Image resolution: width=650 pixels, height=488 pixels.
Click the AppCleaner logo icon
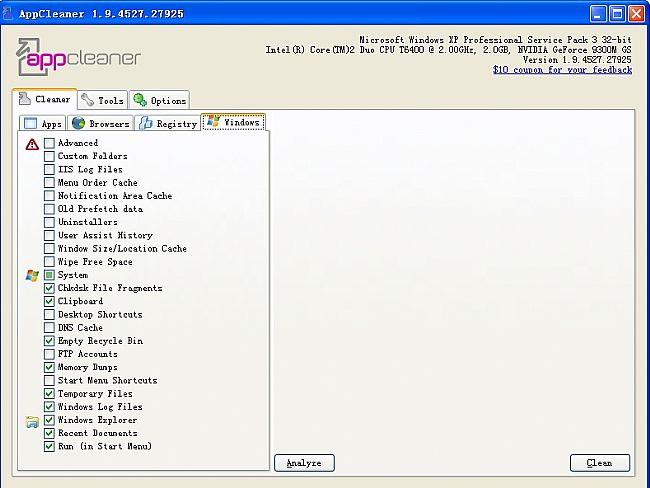35,58
